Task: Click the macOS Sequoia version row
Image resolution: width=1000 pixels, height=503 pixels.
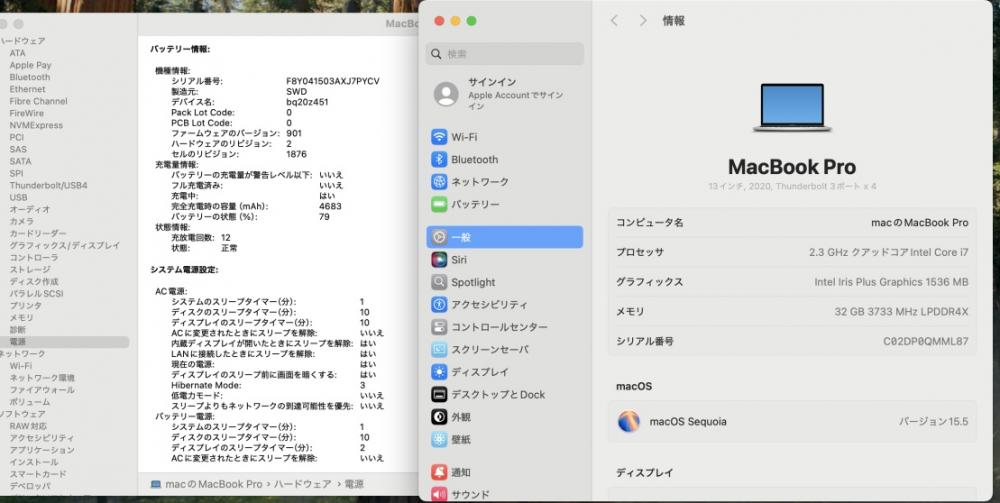Action: 792,421
